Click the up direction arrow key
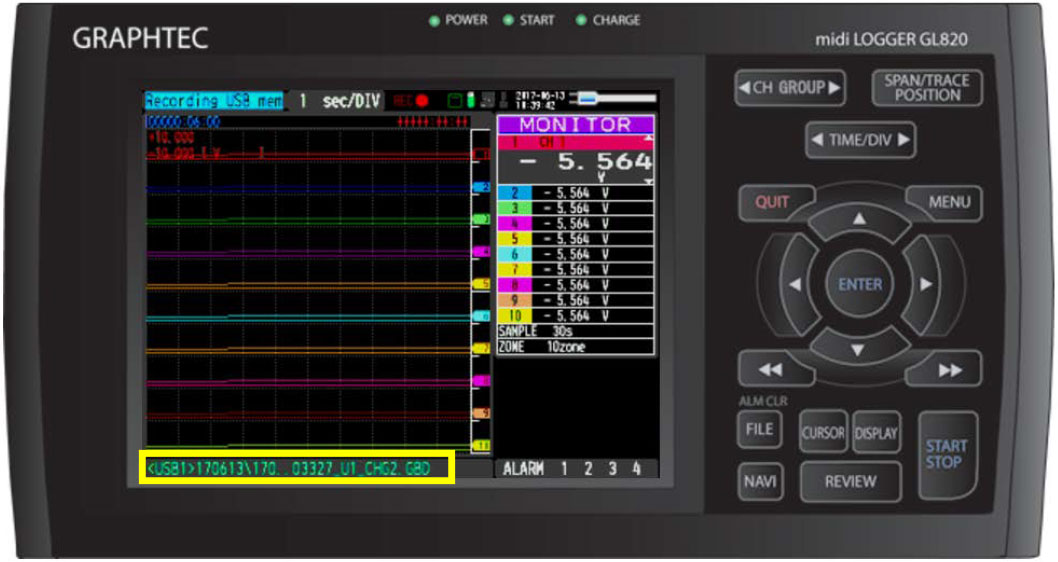Image resolution: width=1058 pixels, height=562 pixels. 859,221
